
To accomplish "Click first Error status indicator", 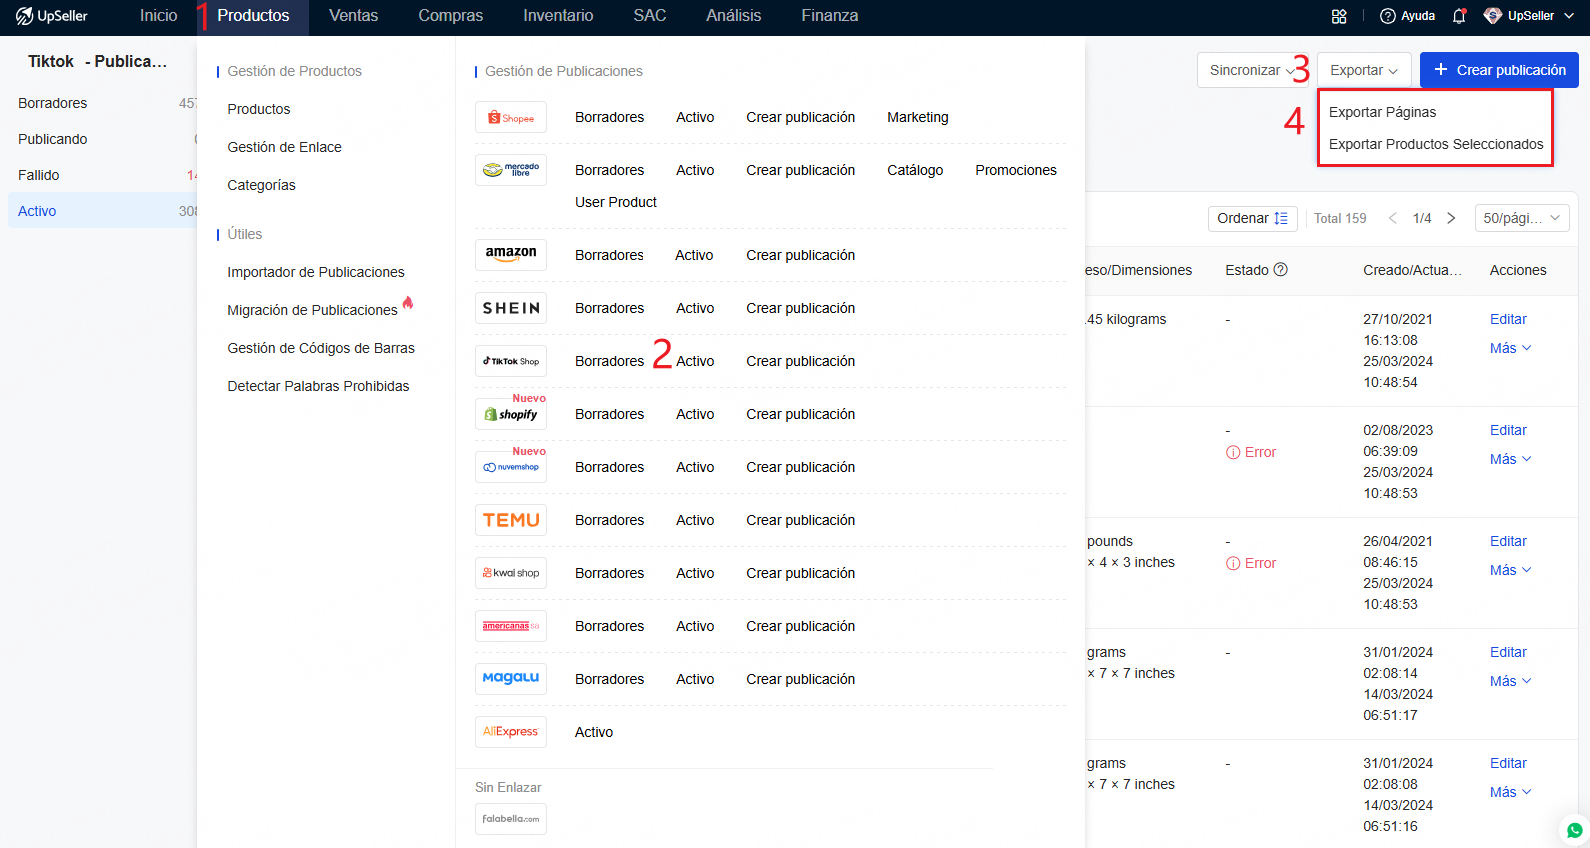I will tap(1251, 452).
